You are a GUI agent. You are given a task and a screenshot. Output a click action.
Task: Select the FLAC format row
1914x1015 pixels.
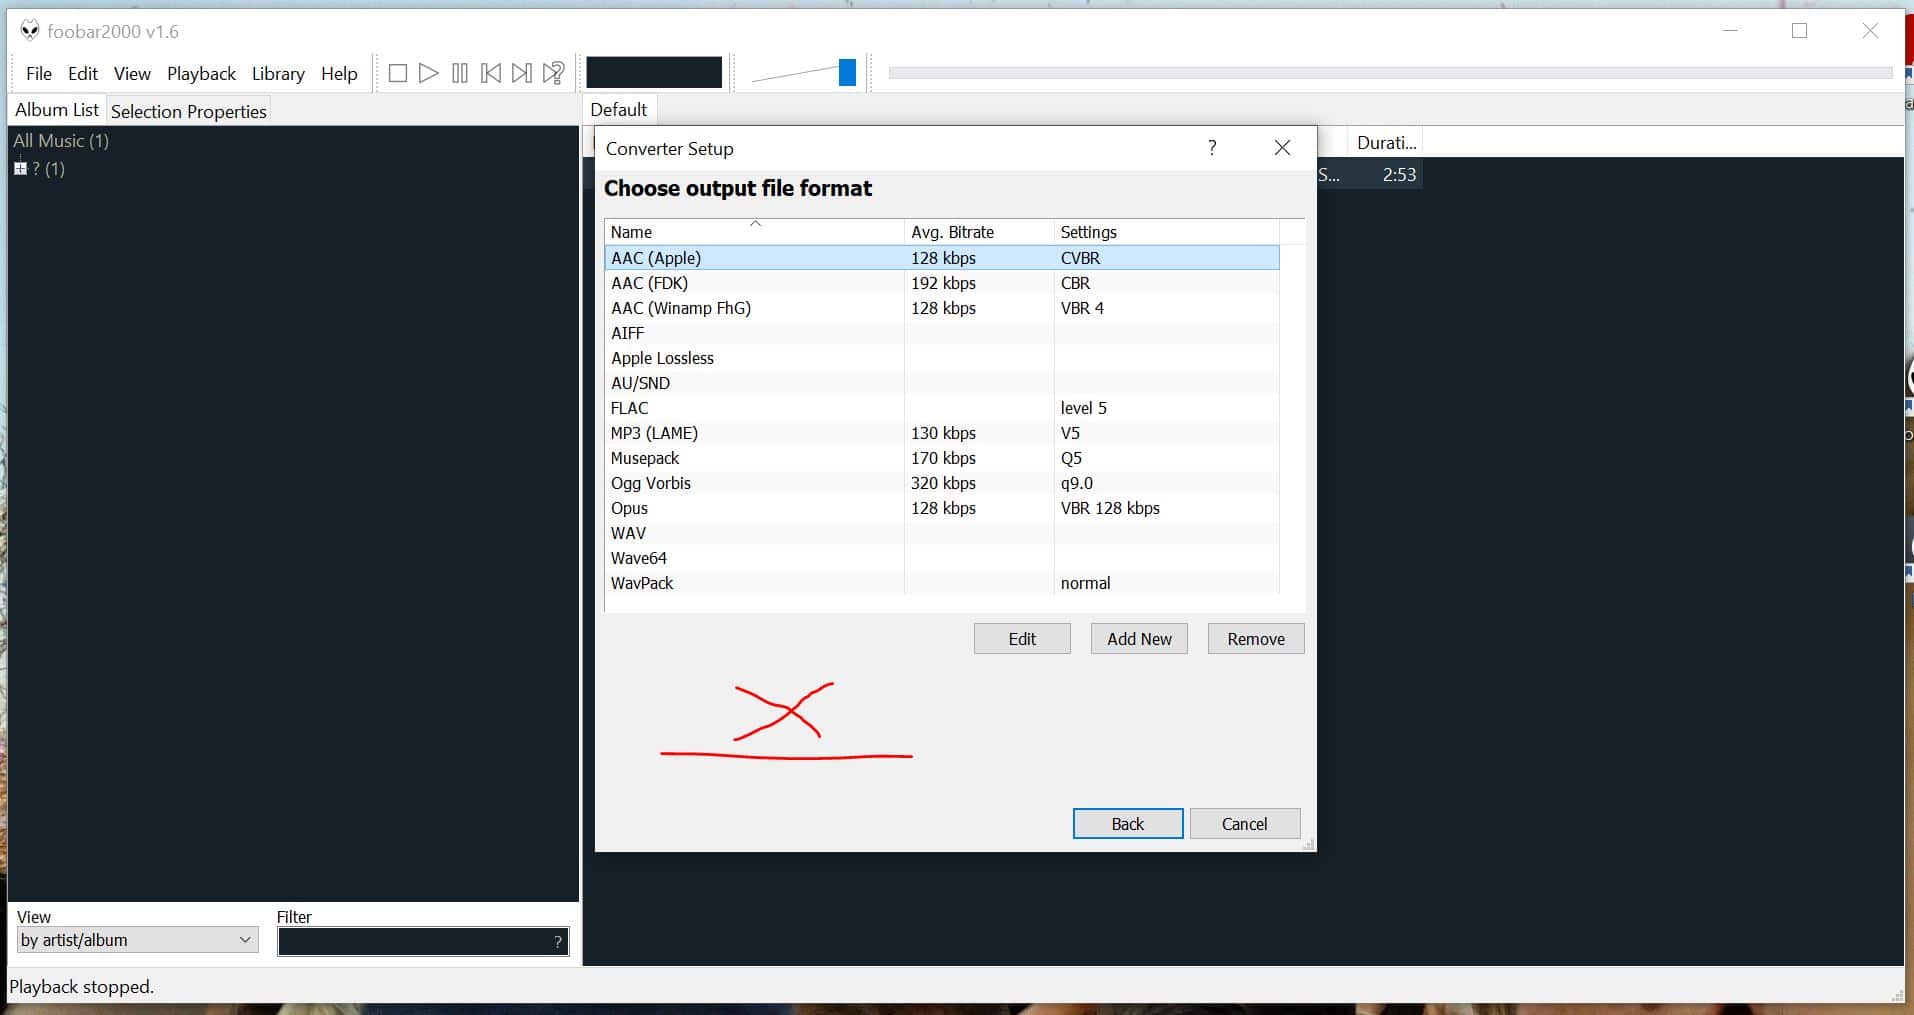942,408
